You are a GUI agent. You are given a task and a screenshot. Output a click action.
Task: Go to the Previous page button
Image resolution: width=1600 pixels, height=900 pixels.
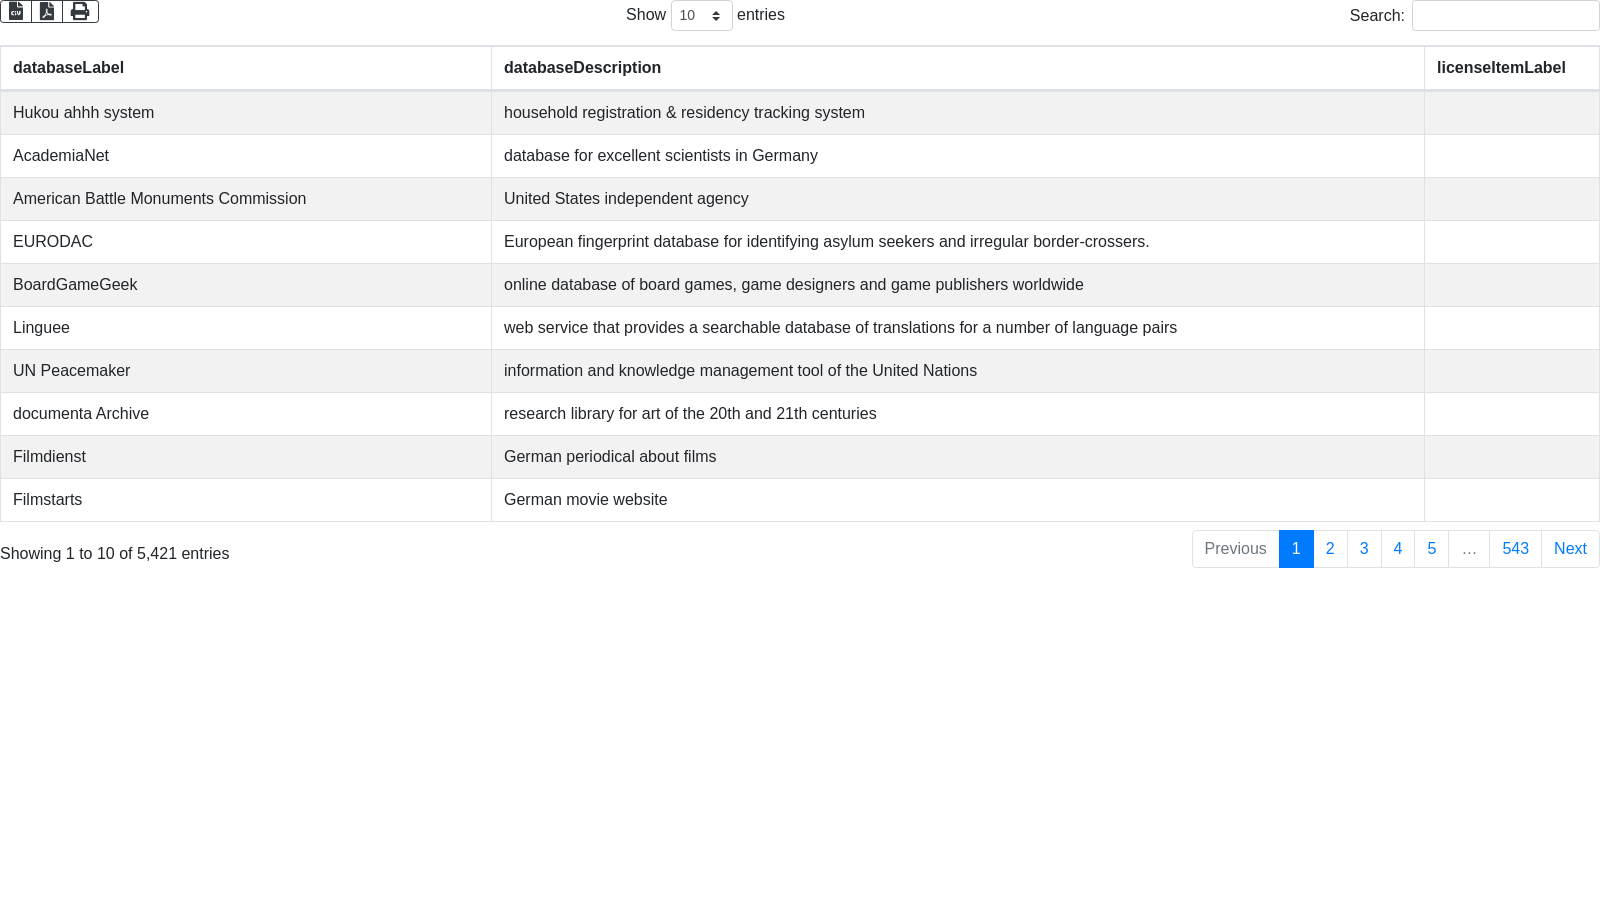1235,549
